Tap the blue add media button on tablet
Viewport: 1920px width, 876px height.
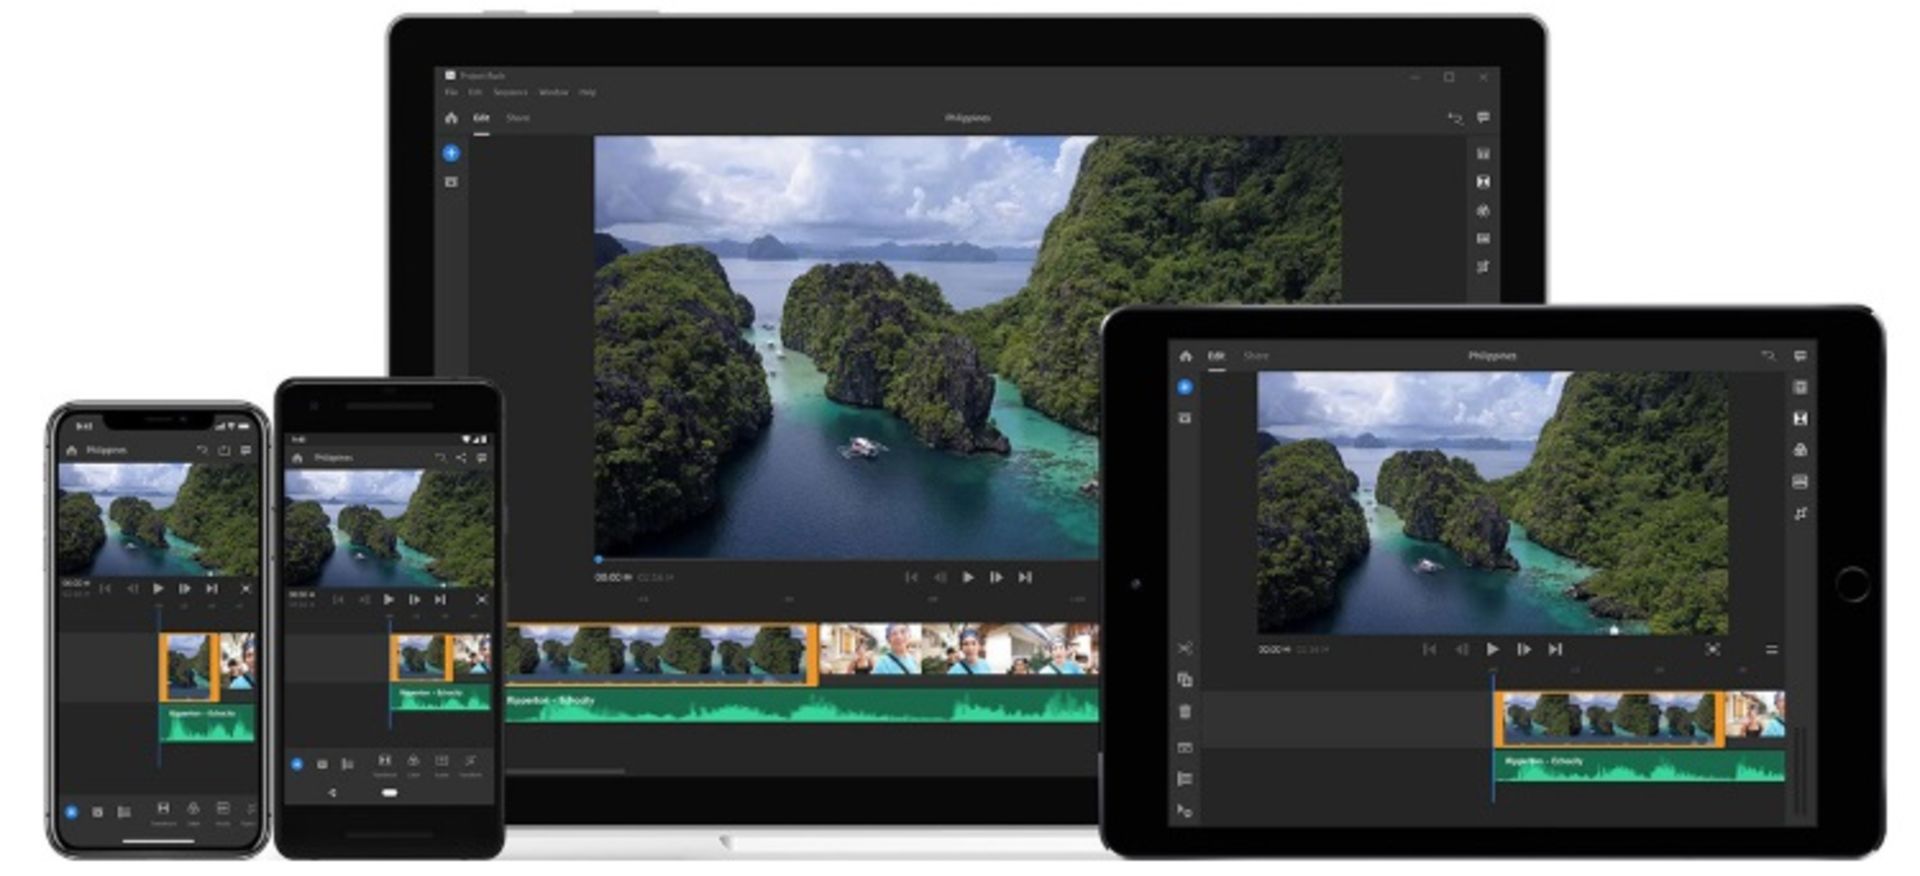pyautogui.click(x=1185, y=387)
